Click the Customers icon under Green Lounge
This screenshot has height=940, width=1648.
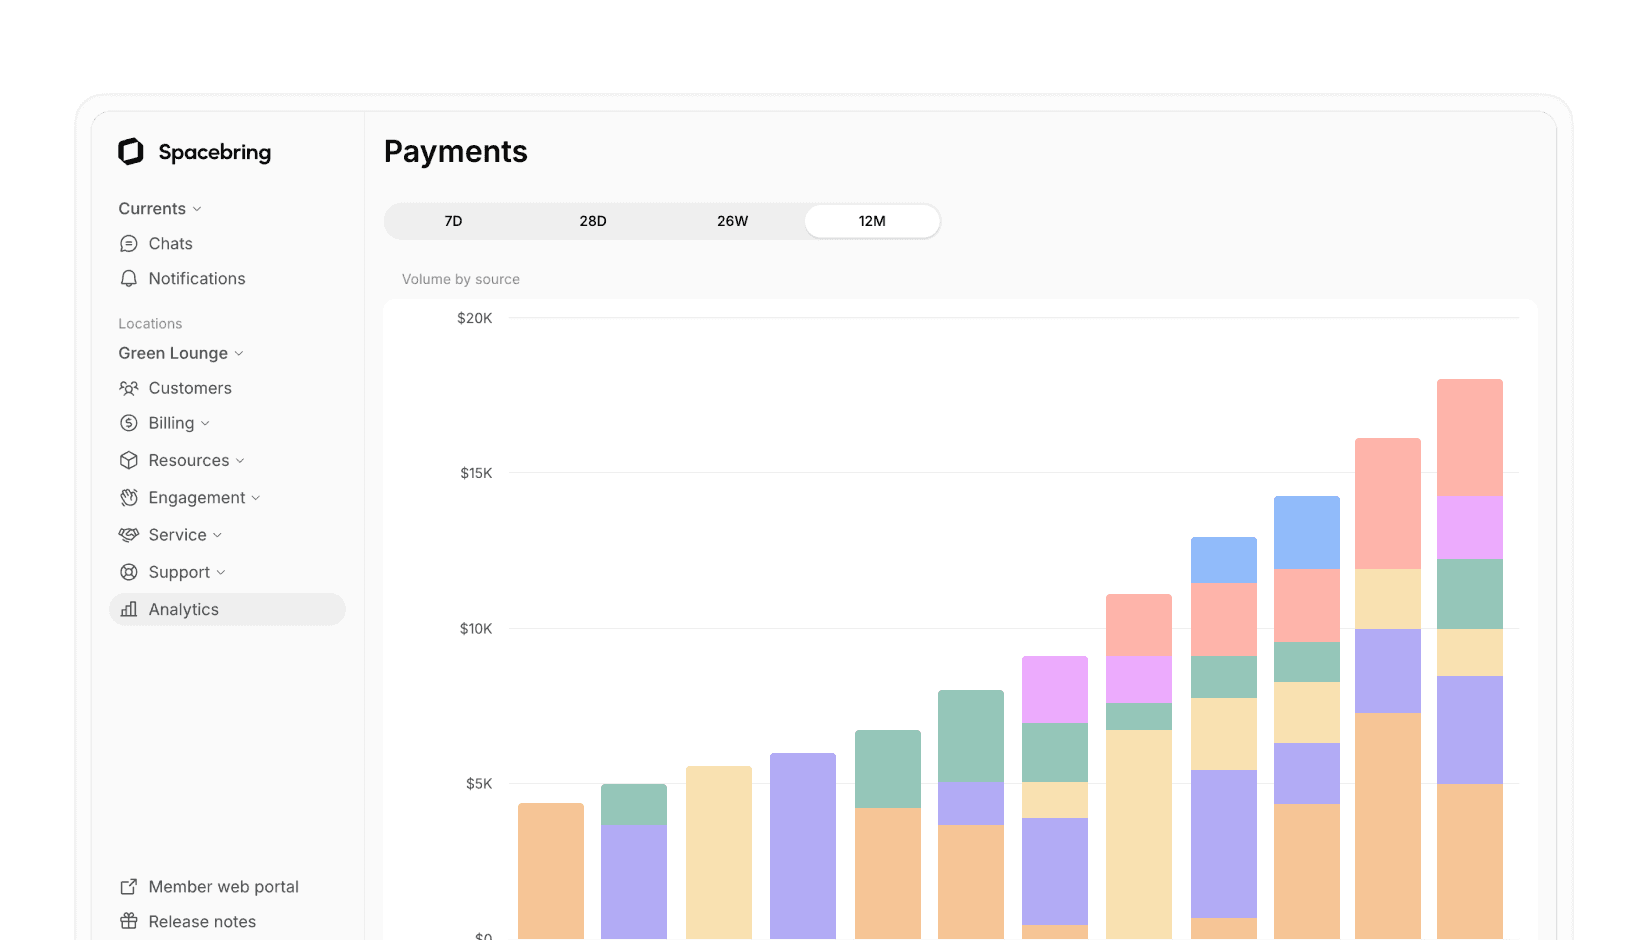point(129,388)
